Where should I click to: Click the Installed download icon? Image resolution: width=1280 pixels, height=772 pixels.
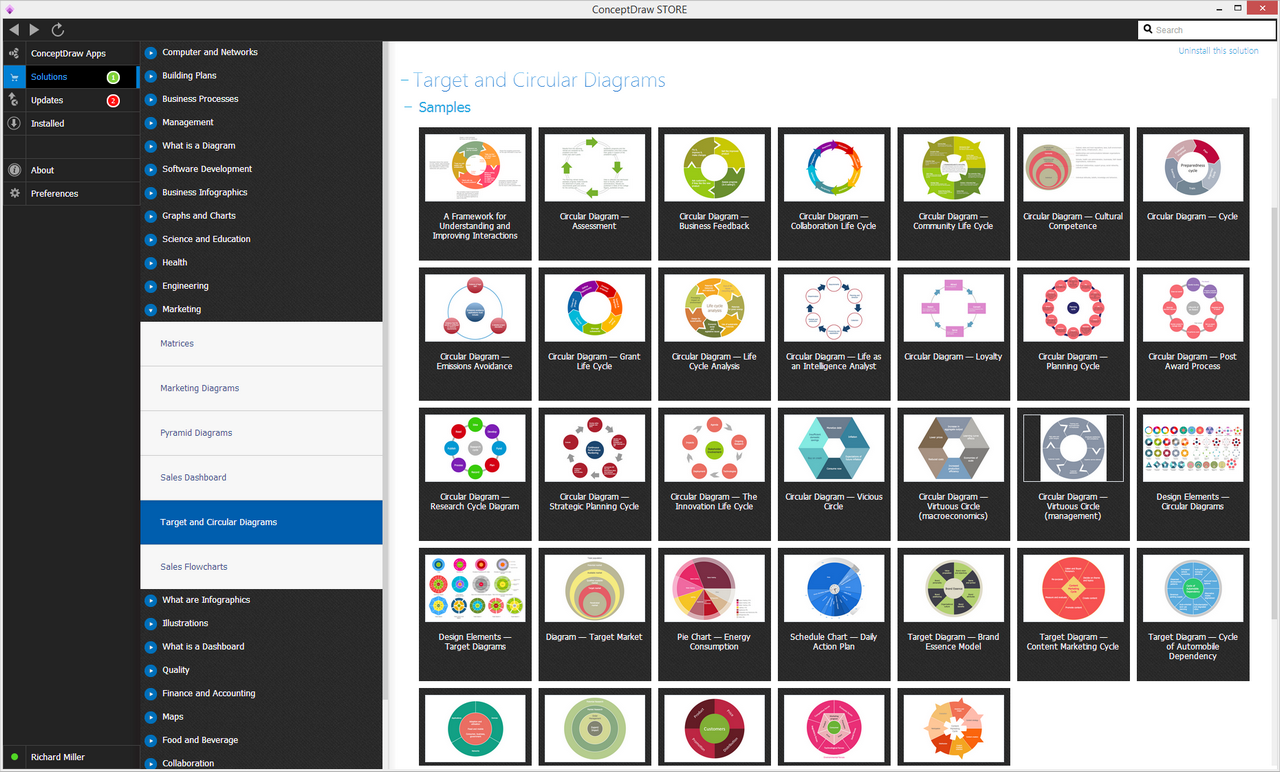pos(14,123)
